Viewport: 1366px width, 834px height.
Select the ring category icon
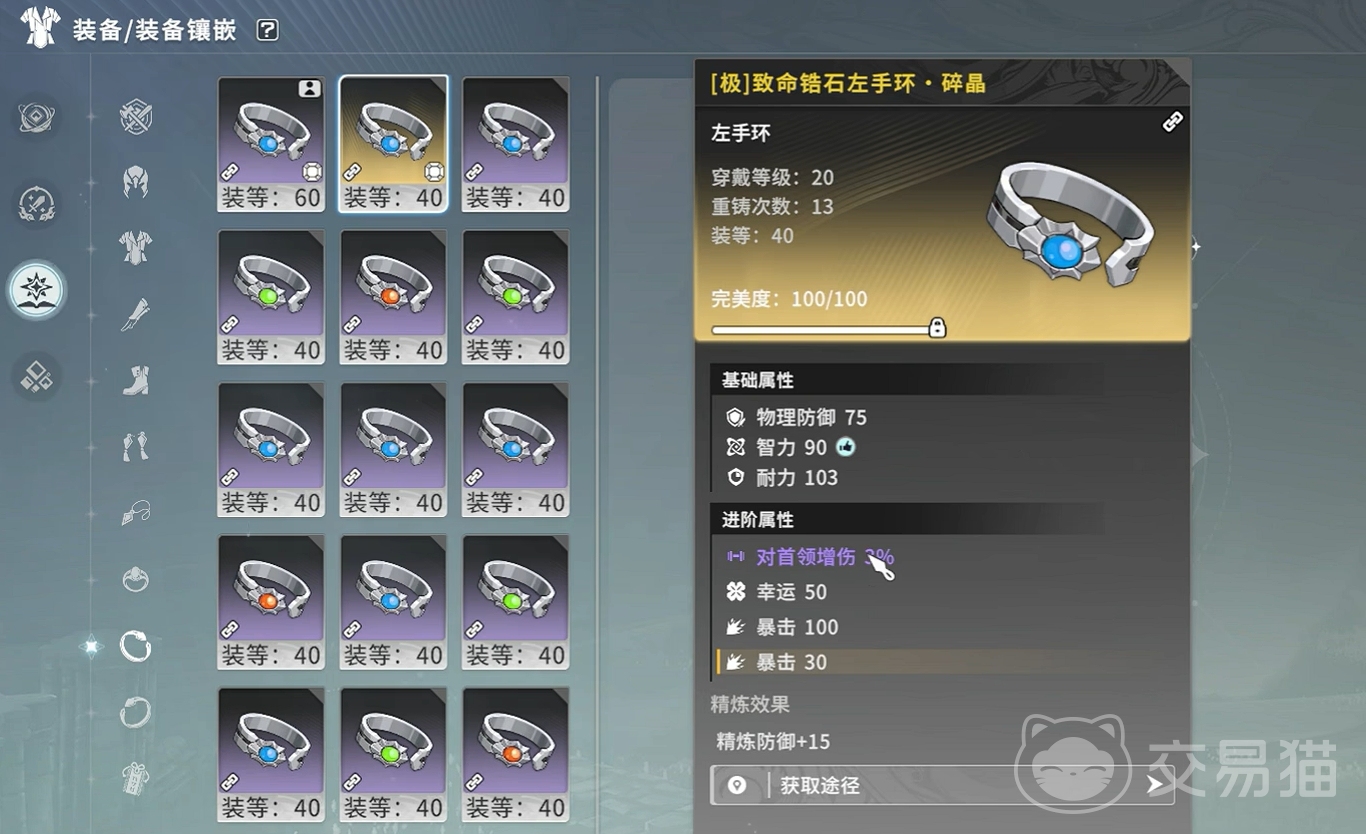[x=135, y=579]
